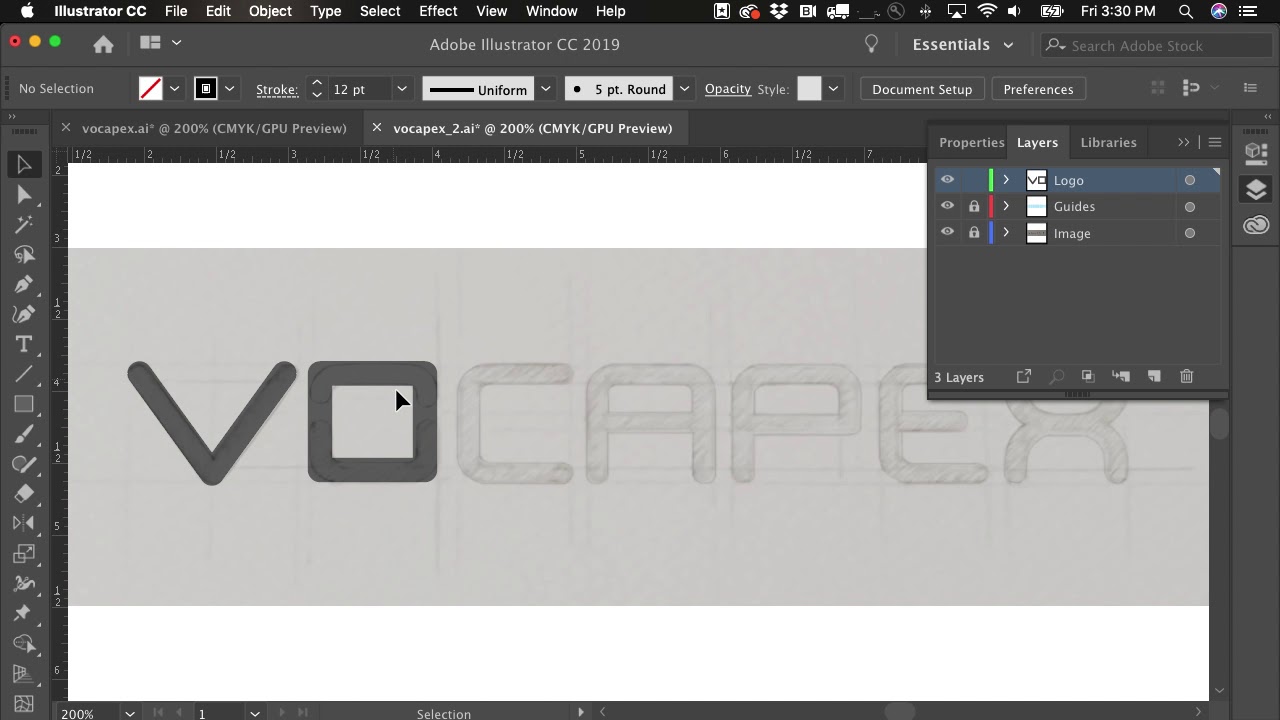Open the Creative Cloud Libraries dock icon

(x=1256, y=225)
